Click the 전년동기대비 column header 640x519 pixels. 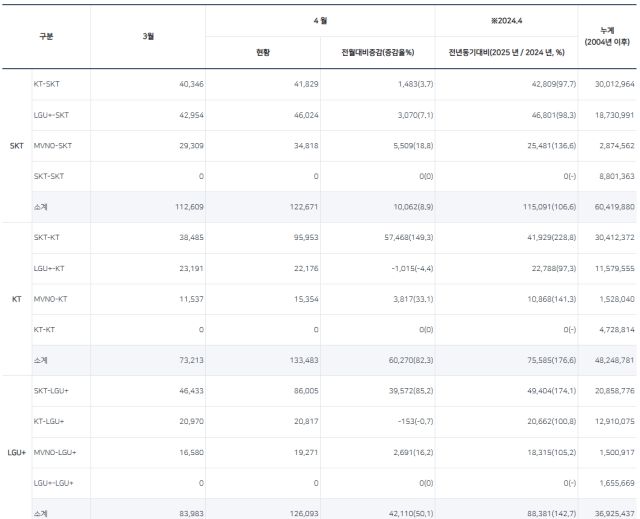[x=506, y=52]
